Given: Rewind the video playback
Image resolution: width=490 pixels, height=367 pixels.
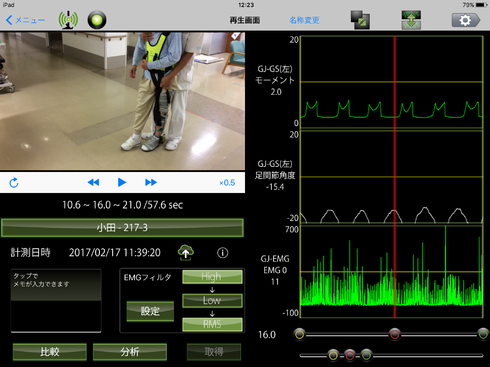Looking at the screenshot, I should 93,182.
